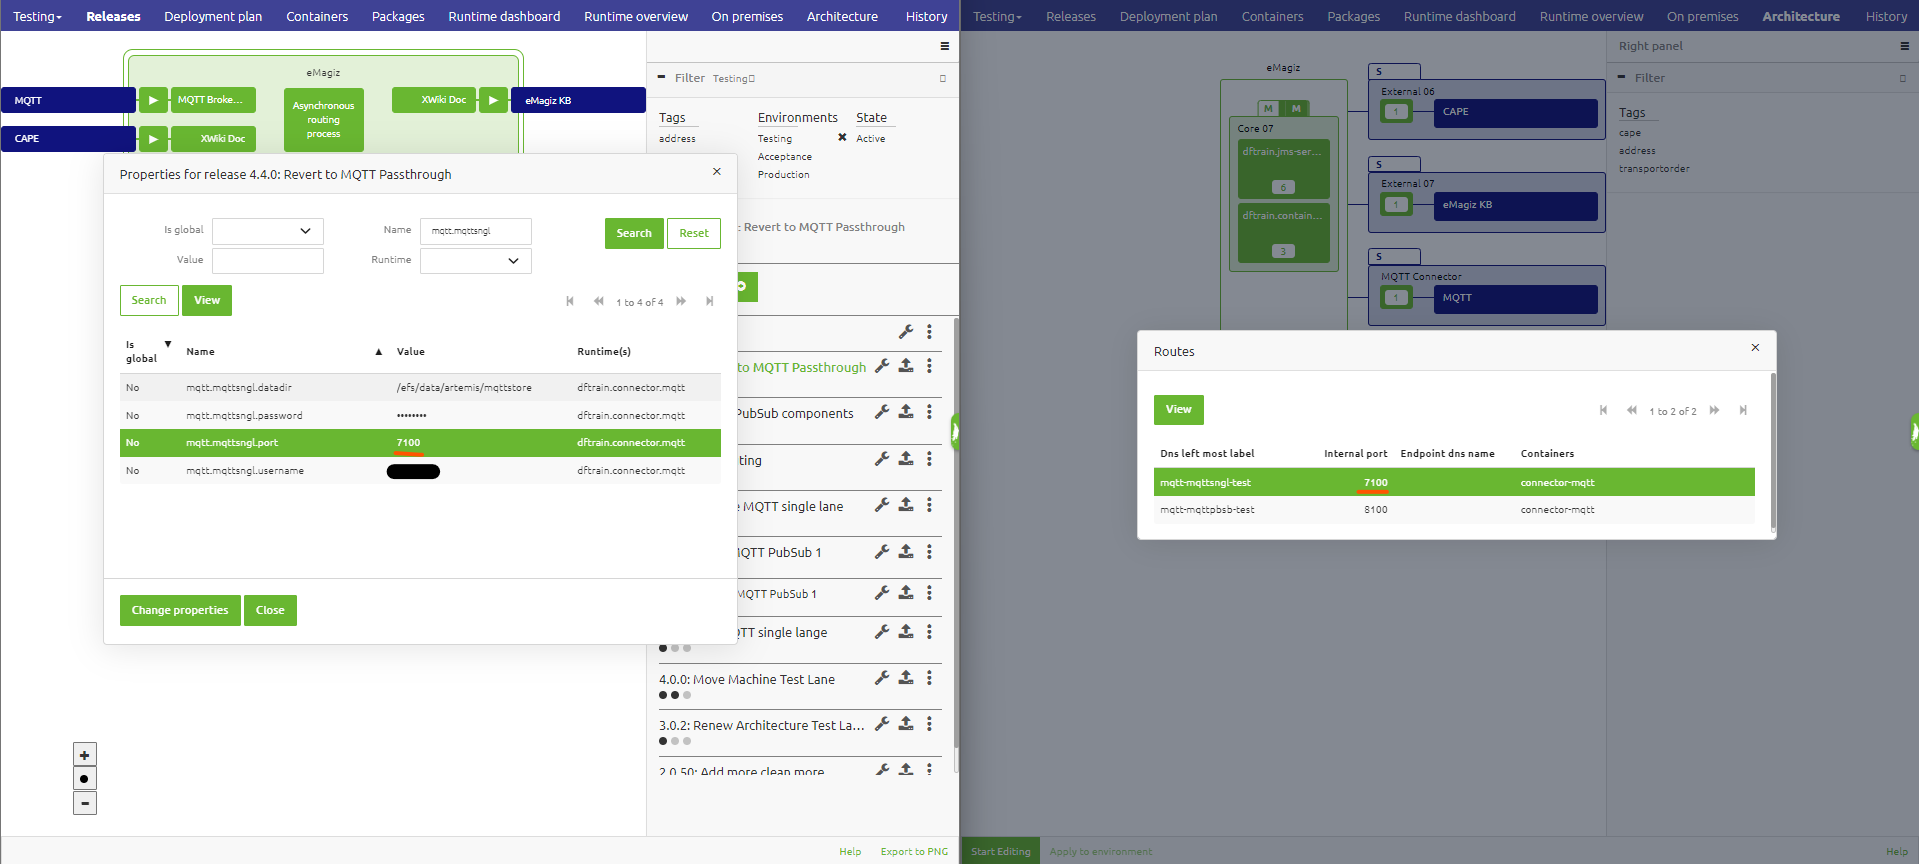Collapse the Filter section in left window

661,77
